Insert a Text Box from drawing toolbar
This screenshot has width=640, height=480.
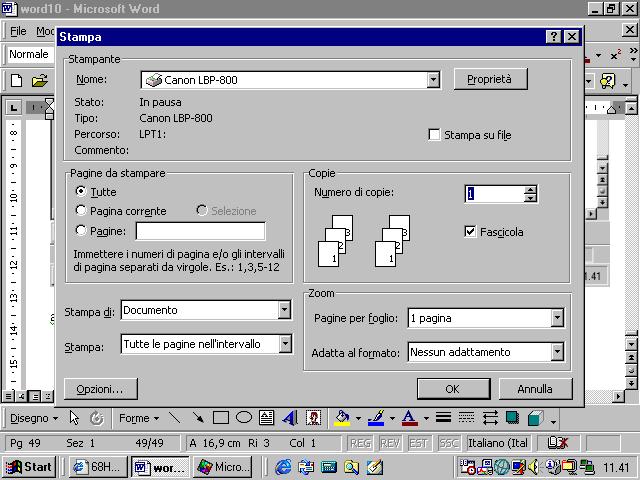(x=267, y=418)
